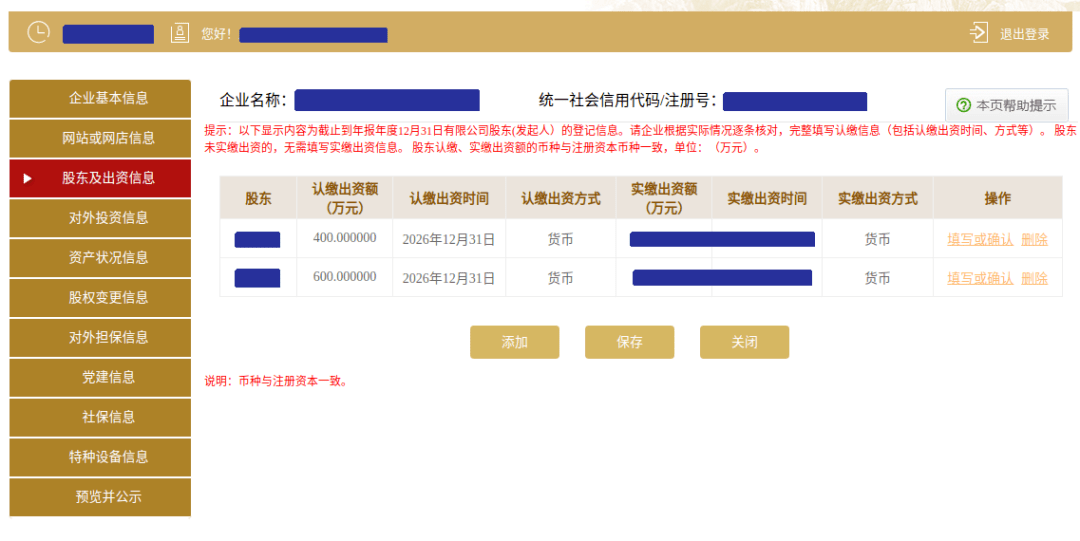The image size is (1080, 541).
Task: Click the 实缴出资方式 column header
Action: (878, 198)
